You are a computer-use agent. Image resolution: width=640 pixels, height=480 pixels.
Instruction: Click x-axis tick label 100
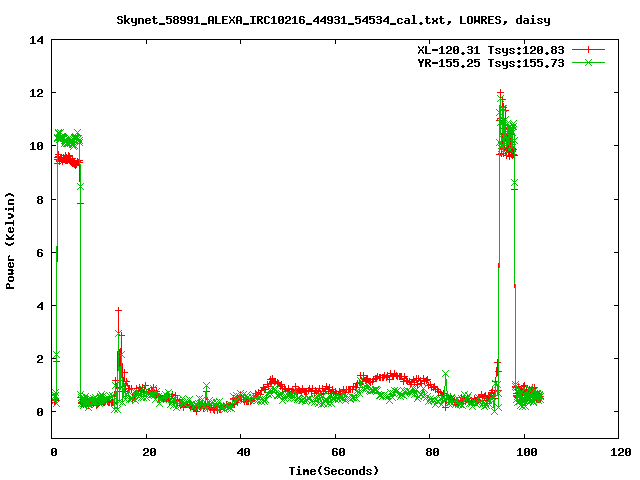(x=527, y=452)
